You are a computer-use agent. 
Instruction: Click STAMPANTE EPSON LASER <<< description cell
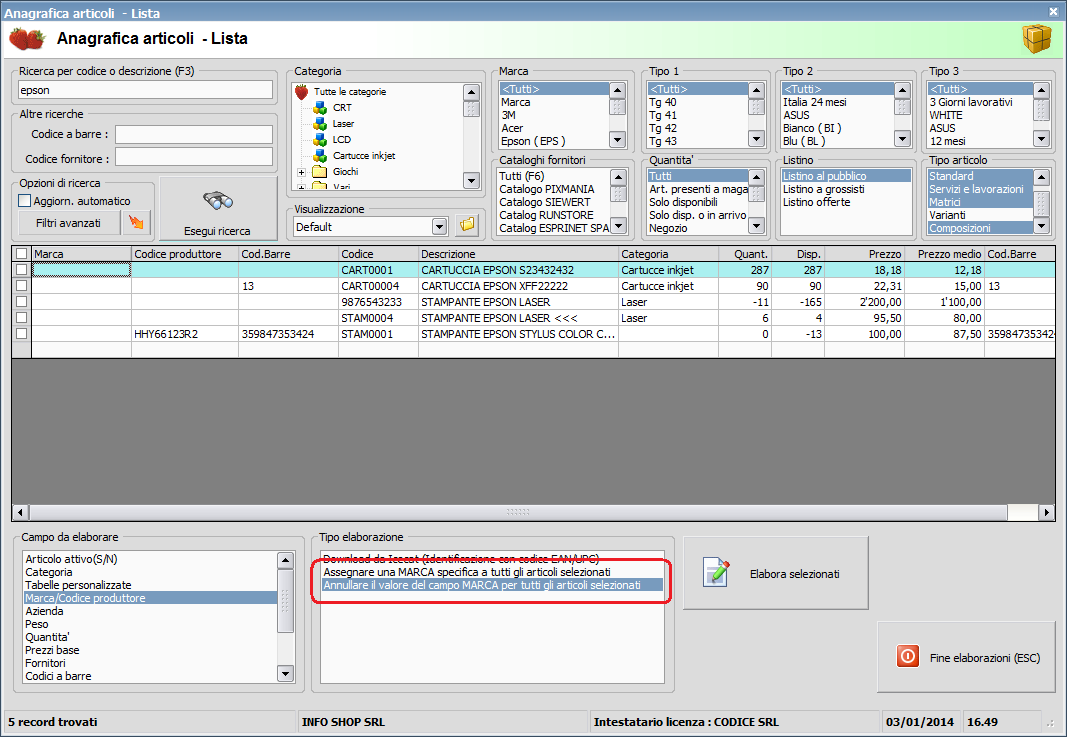(518, 318)
